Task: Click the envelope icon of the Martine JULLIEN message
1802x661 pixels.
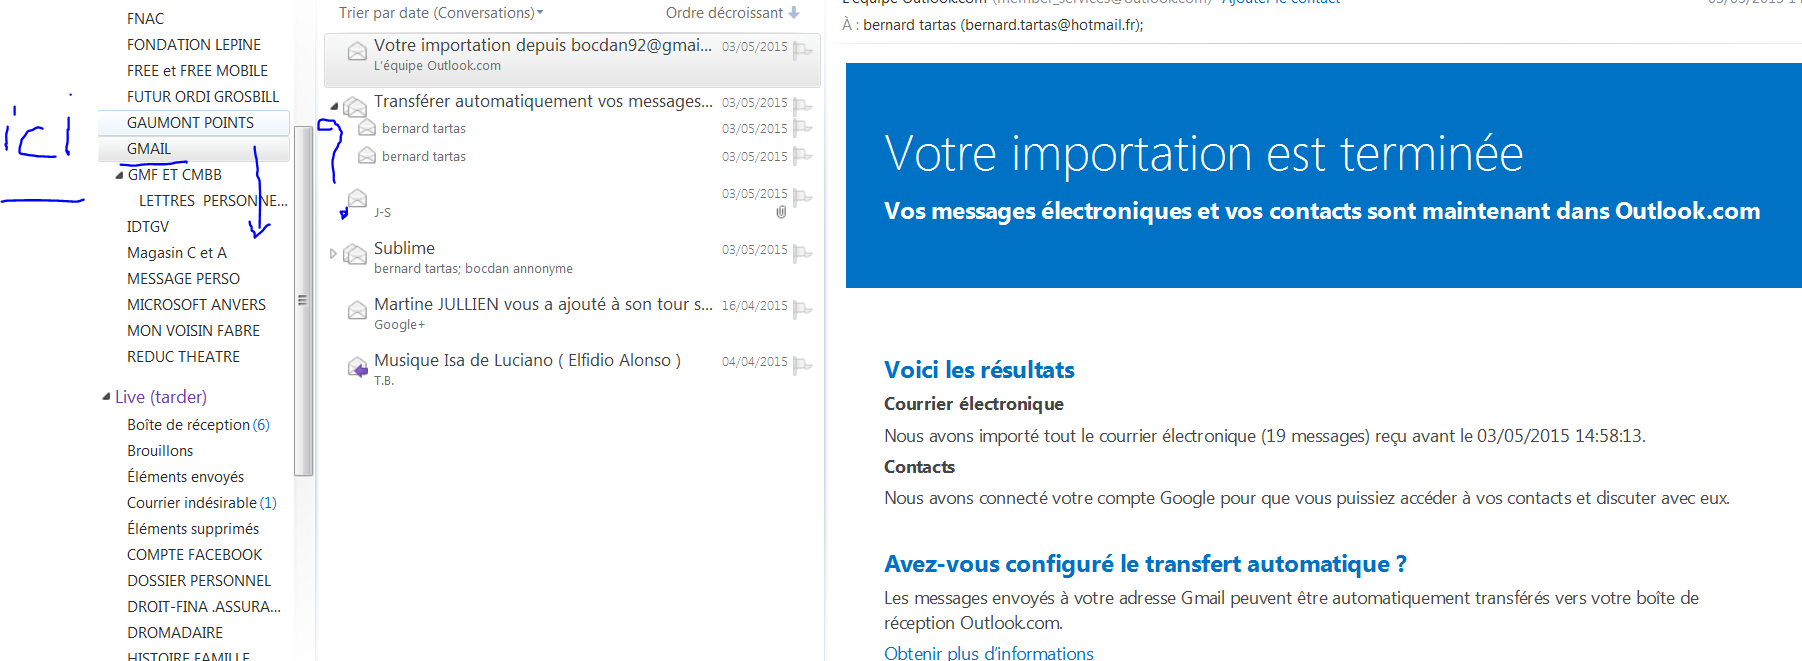Action: [x=357, y=310]
